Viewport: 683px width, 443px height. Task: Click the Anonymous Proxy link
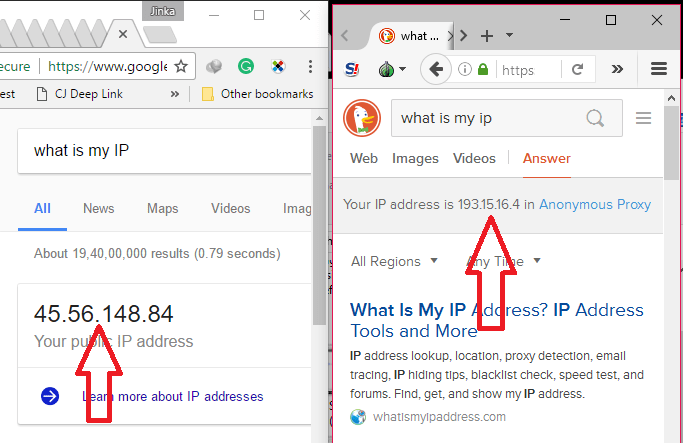point(595,204)
